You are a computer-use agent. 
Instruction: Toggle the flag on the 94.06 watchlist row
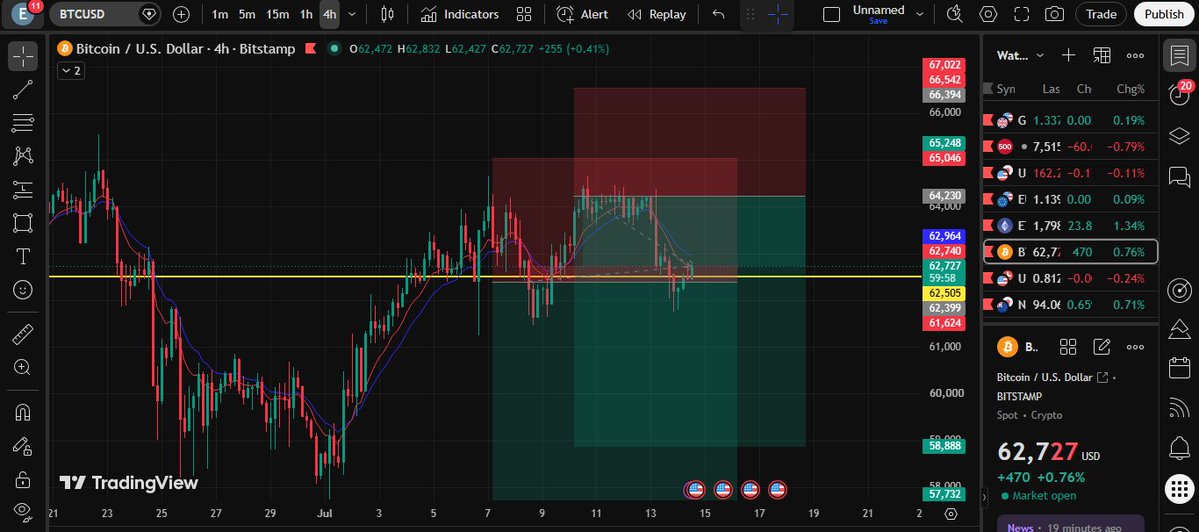[x=990, y=304]
